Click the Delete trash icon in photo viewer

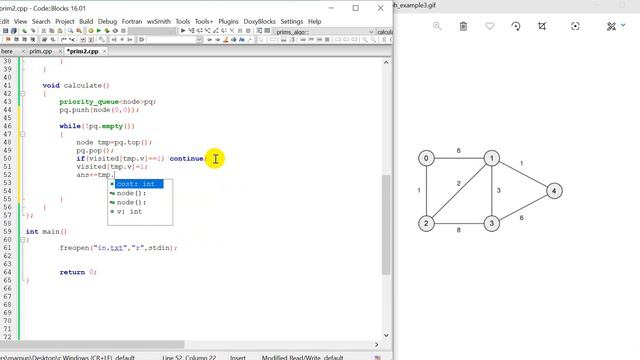click(x=463, y=26)
